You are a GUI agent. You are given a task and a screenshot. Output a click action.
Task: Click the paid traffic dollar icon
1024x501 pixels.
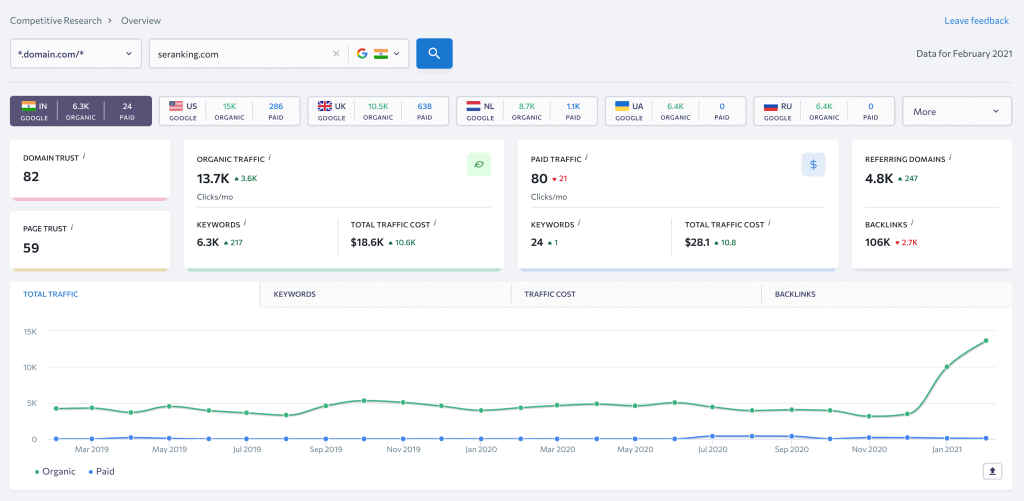point(813,165)
